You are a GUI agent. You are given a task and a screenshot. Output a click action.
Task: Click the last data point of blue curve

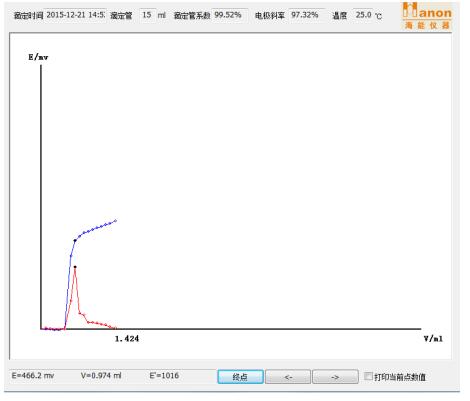(116, 220)
